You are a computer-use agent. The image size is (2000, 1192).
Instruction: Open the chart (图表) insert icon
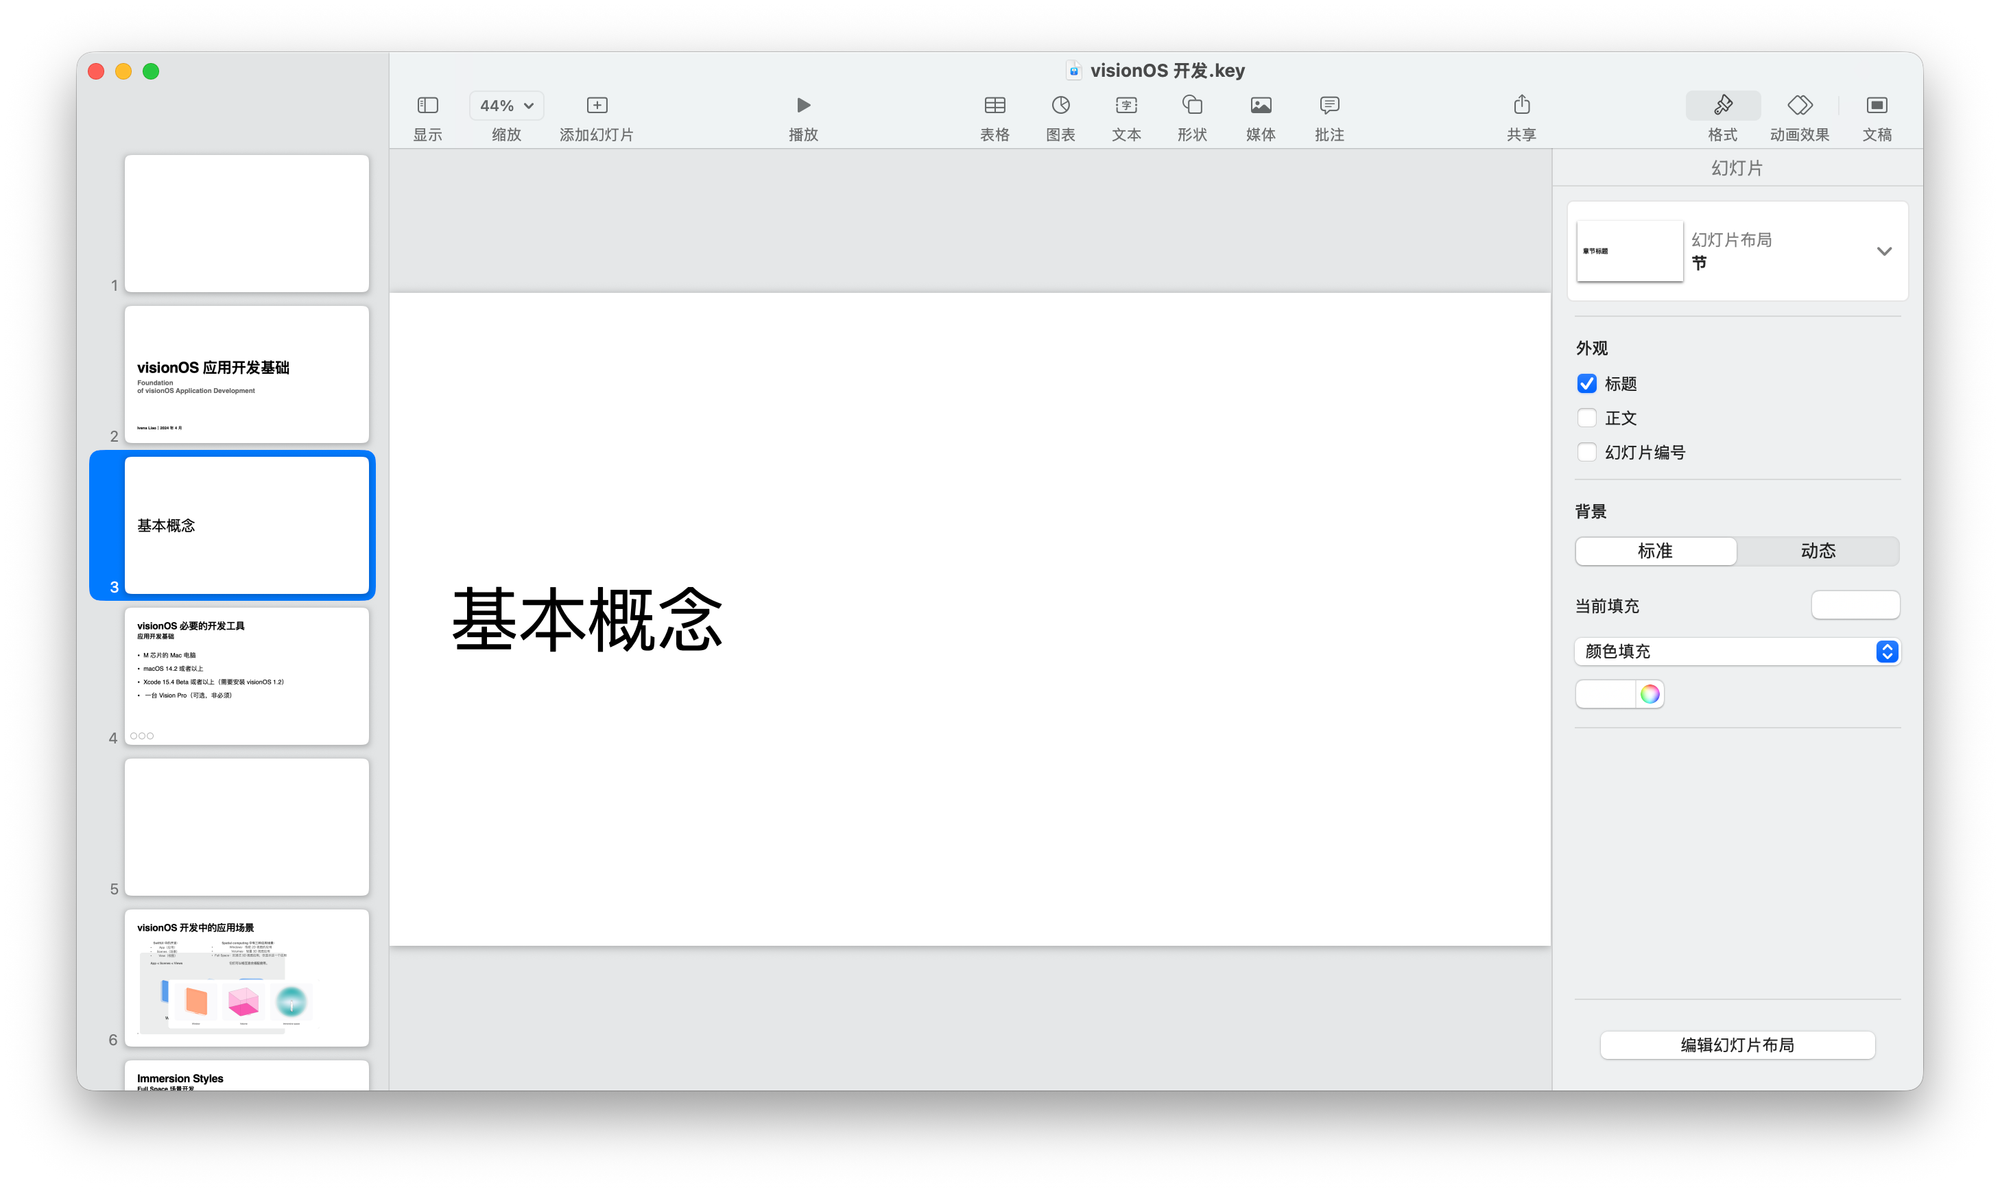1060,105
